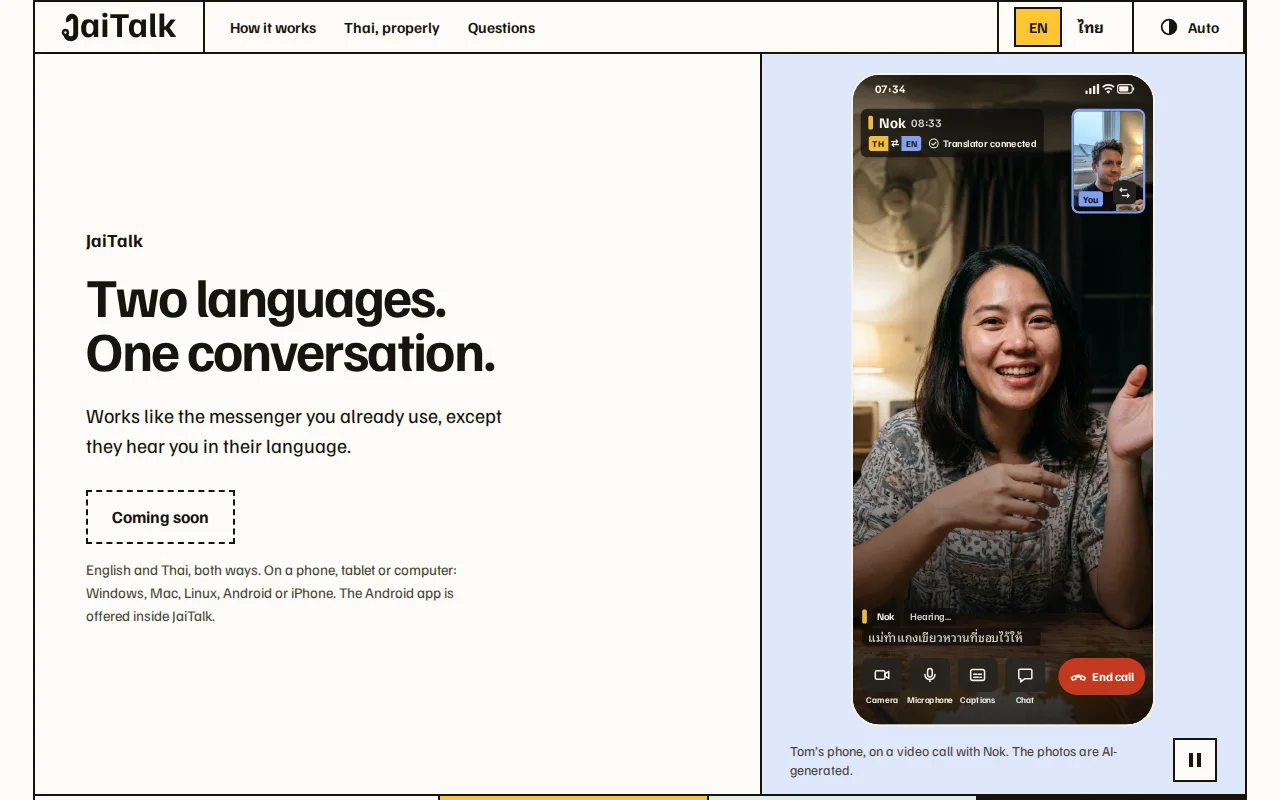Click the Two languages. One conversation. headline
The image size is (1280, 800).
[291, 327]
